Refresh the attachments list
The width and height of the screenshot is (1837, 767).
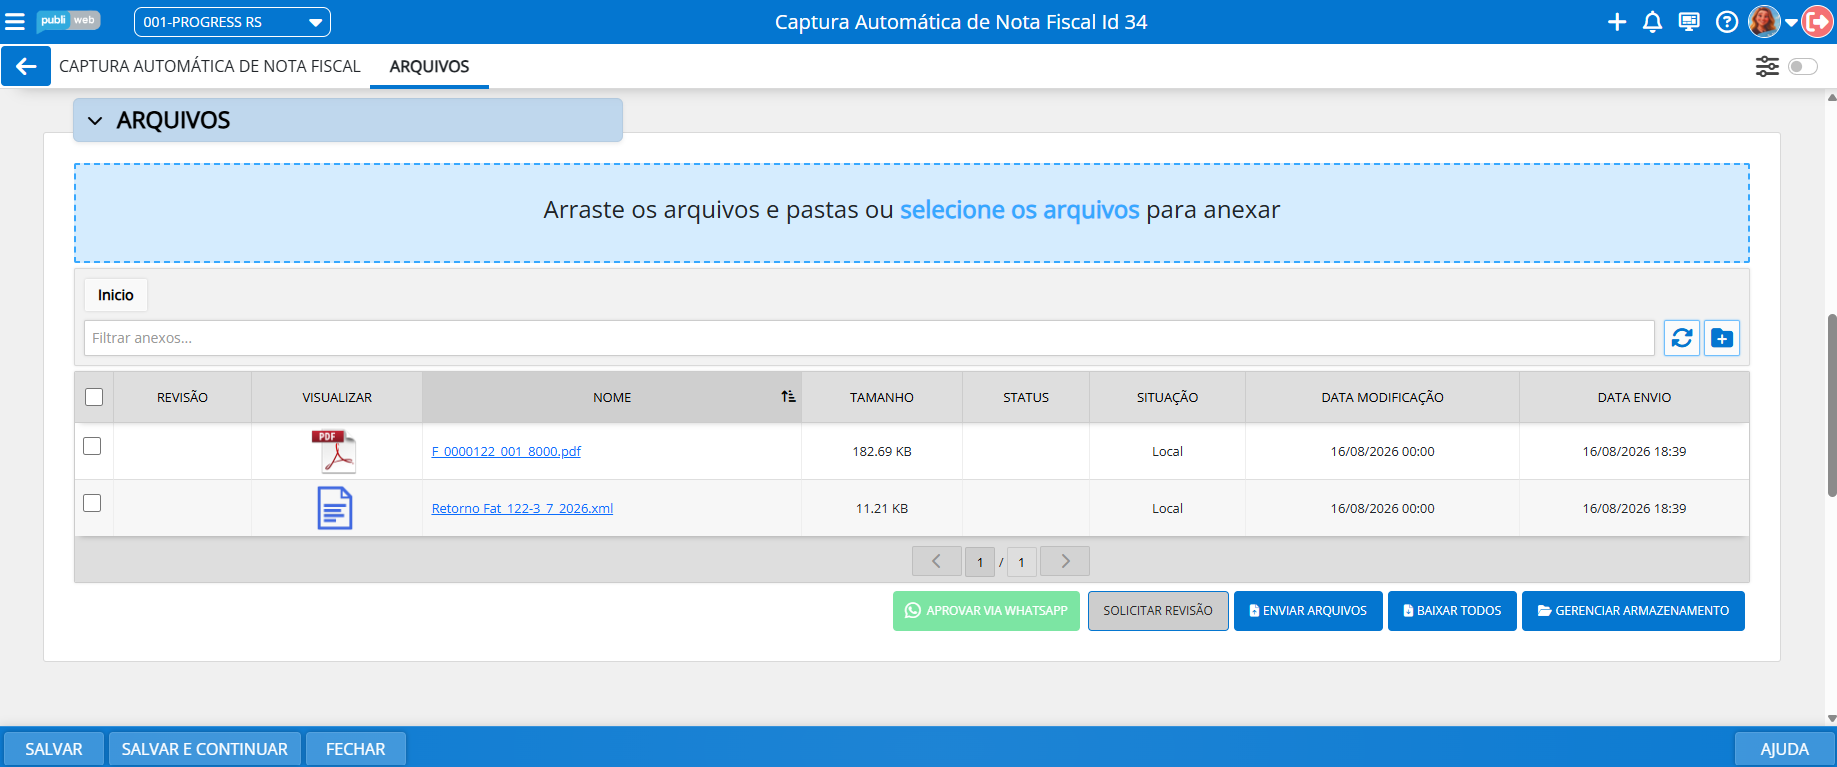(1682, 338)
